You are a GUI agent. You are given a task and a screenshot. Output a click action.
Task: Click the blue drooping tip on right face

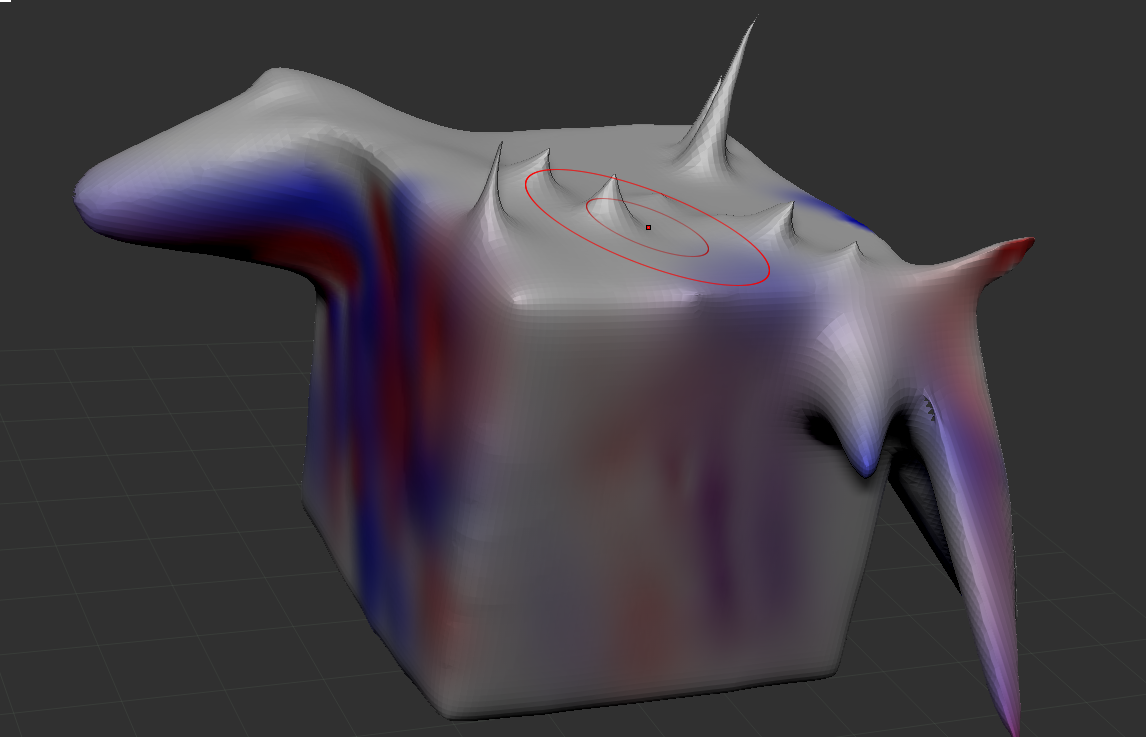coord(867,461)
